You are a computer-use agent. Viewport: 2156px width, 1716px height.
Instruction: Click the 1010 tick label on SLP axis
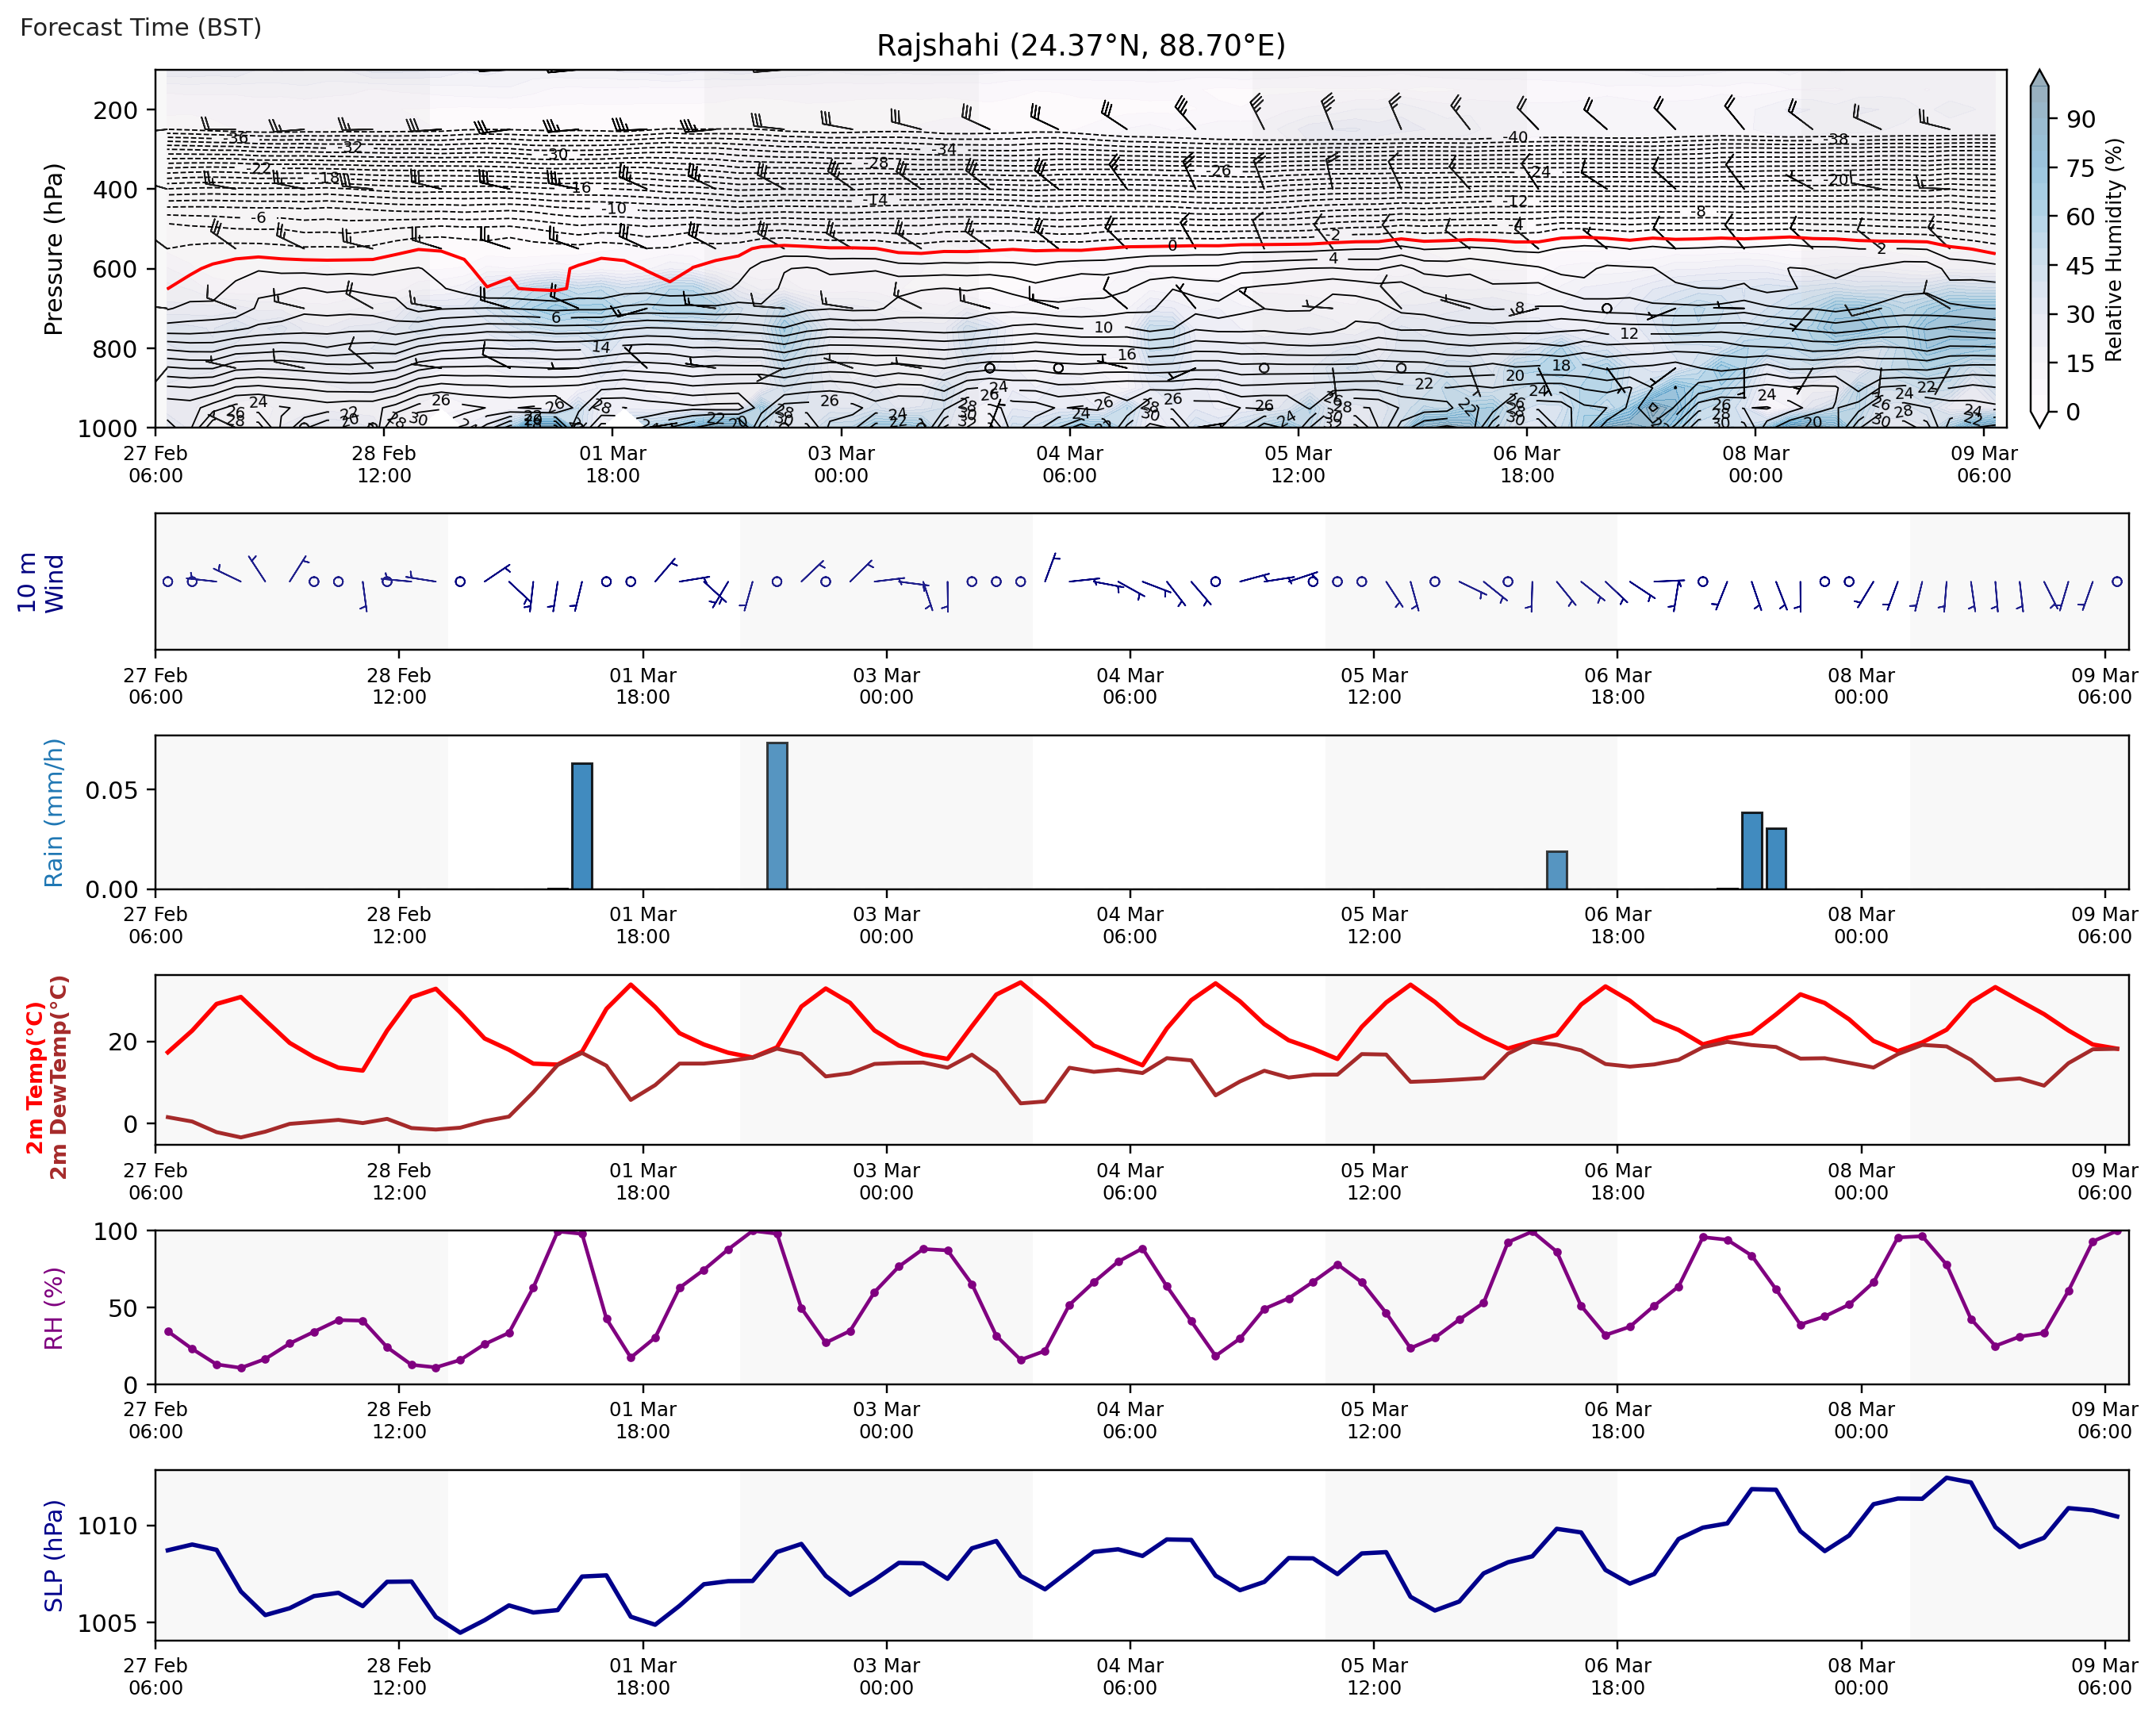[x=108, y=1526]
